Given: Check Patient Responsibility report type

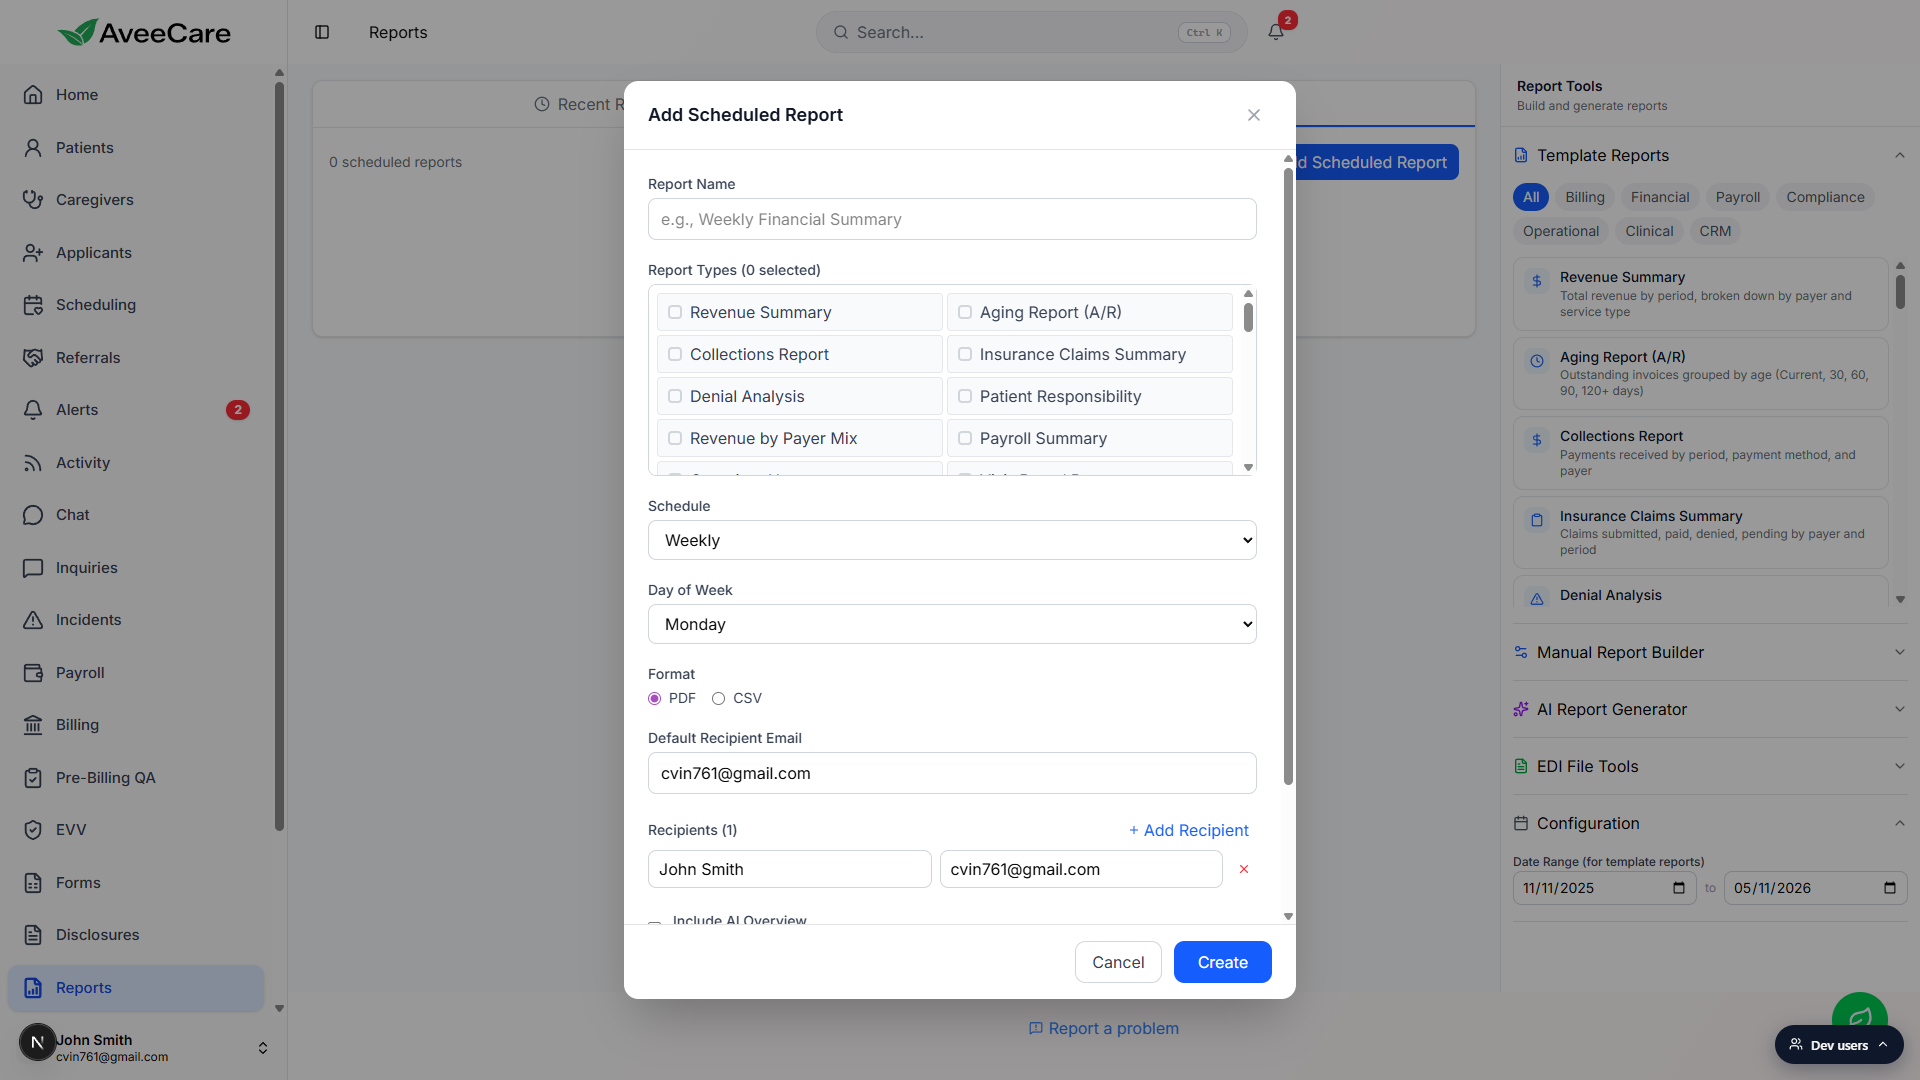Looking at the screenshot, I should point(965,396).
